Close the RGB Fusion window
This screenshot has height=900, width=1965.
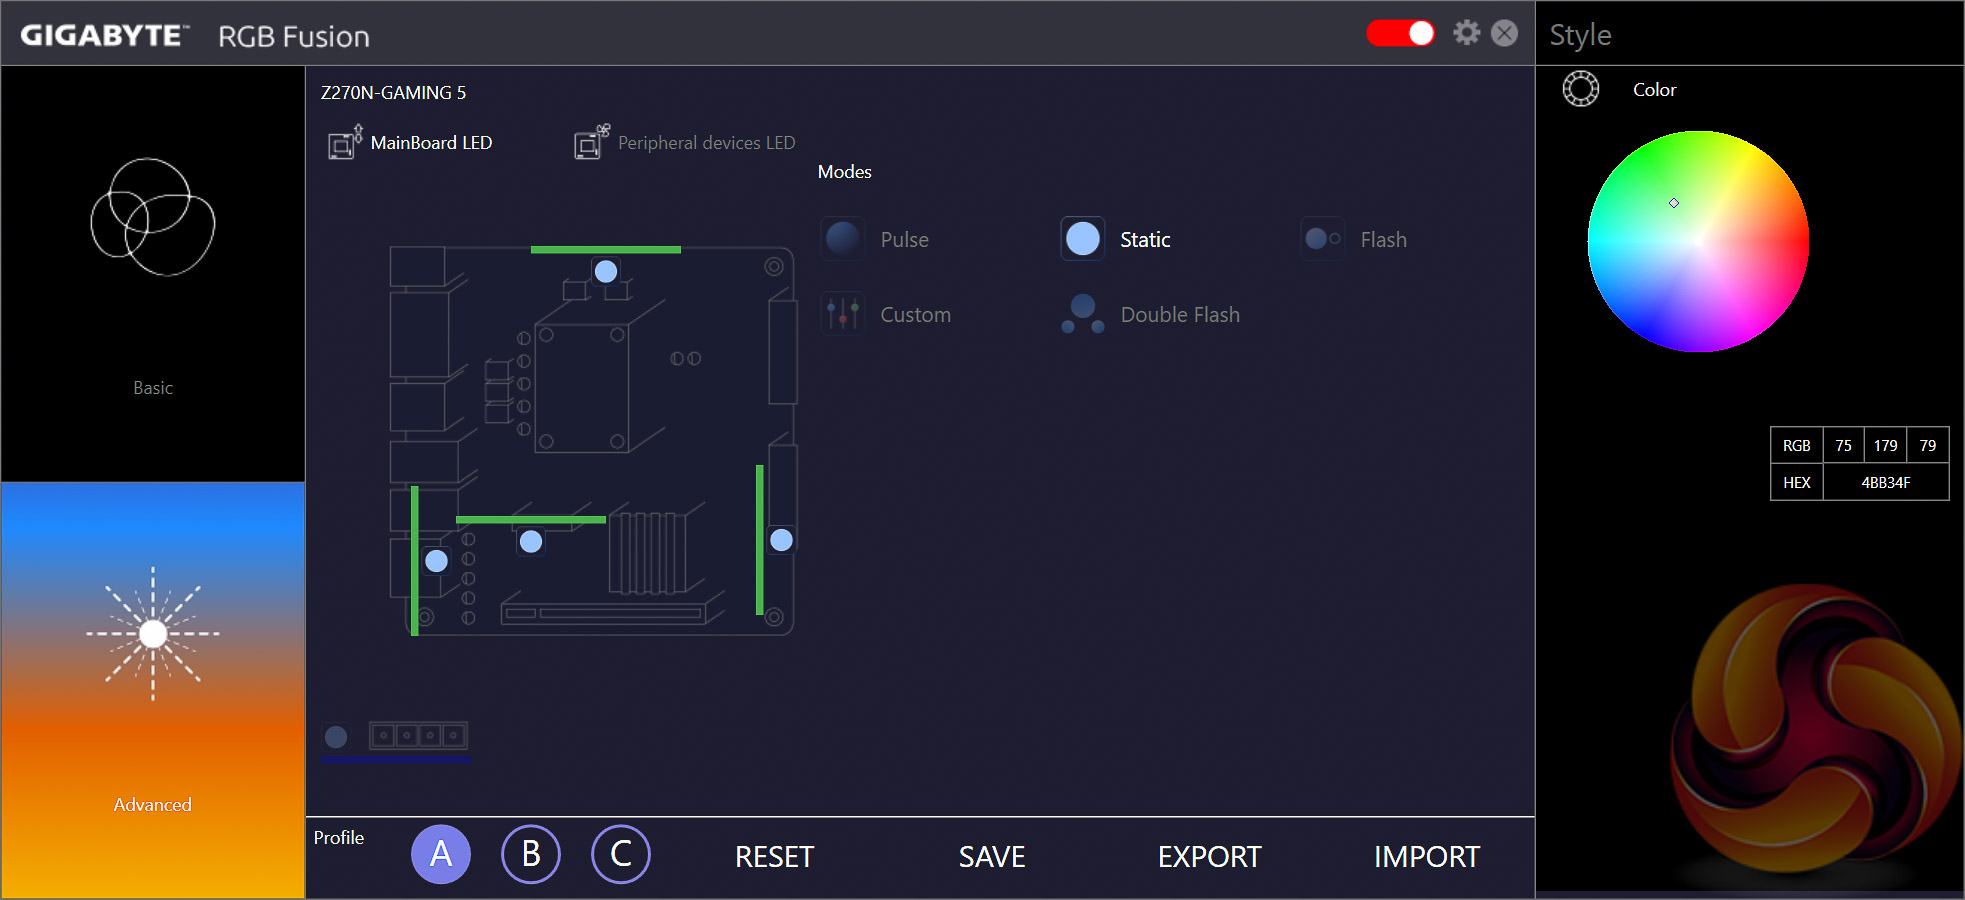point(1504,33)
